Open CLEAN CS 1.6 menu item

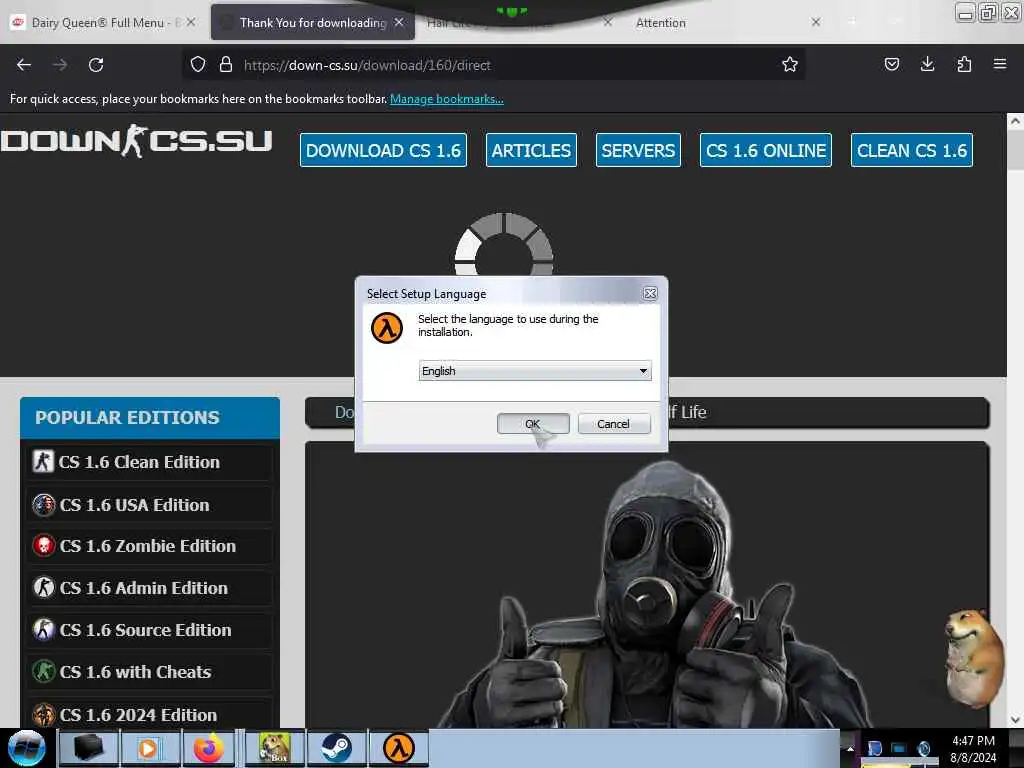[912, 150]
